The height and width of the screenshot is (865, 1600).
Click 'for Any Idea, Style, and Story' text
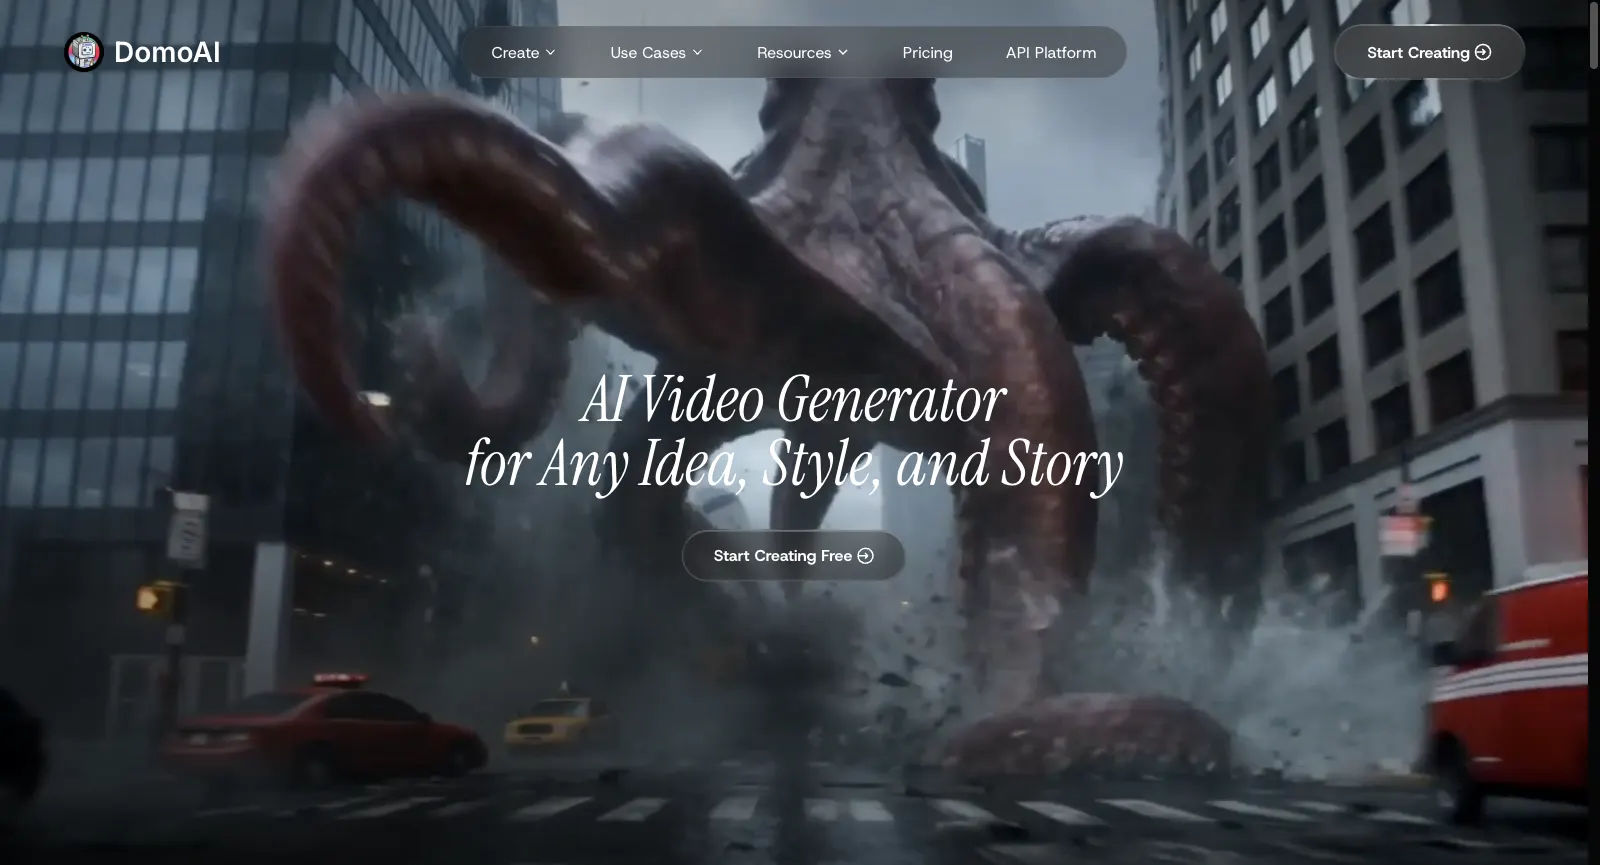(x=794, y=464)
